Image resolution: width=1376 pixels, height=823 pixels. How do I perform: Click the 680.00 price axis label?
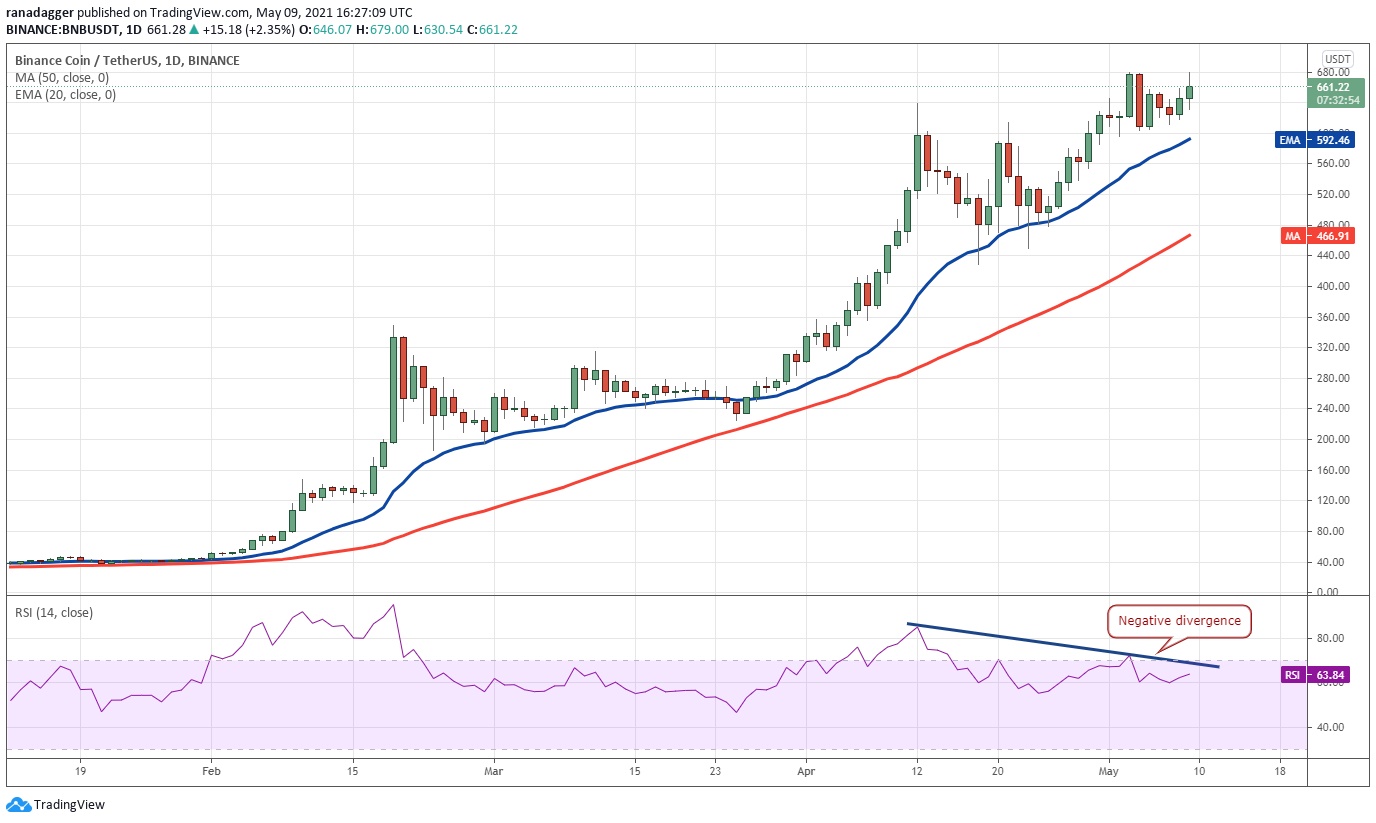point(1333,72)
